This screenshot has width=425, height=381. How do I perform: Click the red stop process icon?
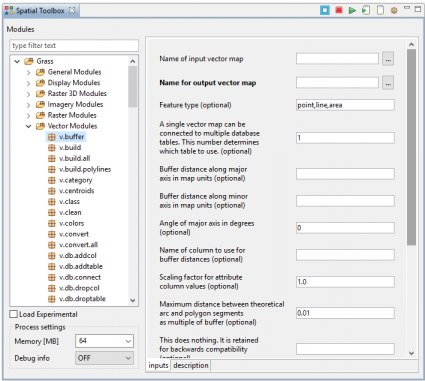339,10
